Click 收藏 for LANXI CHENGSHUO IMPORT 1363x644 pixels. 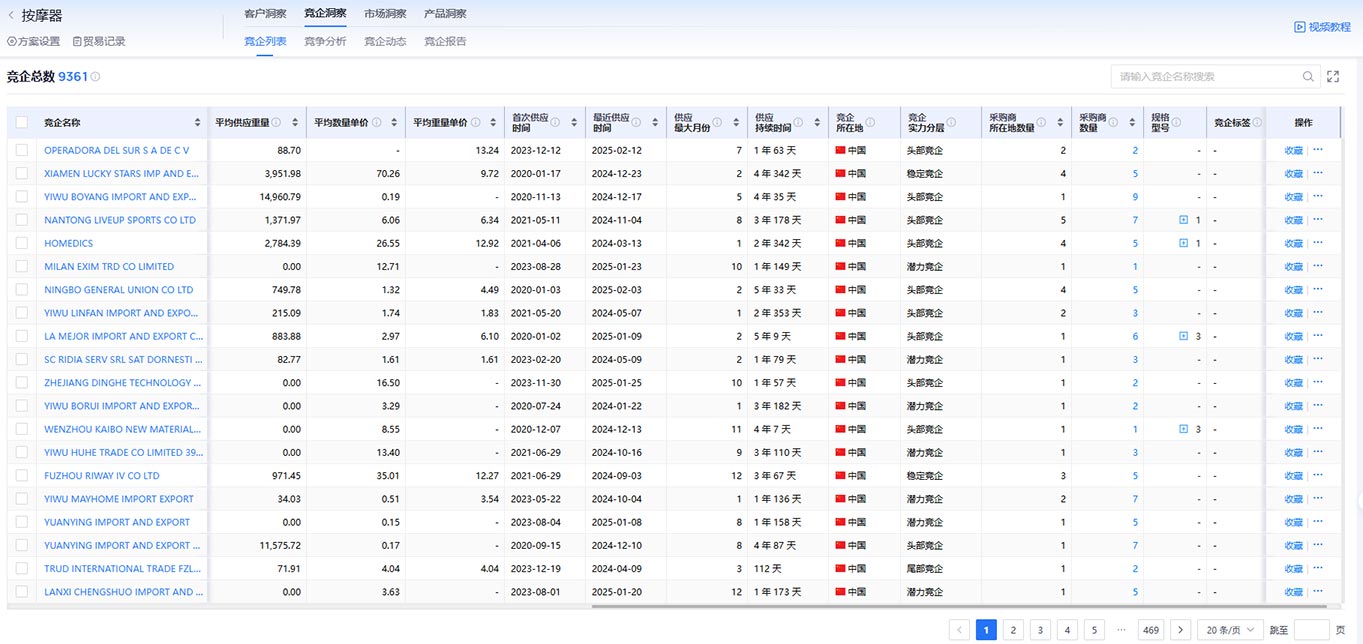(x=1294, y=592)
